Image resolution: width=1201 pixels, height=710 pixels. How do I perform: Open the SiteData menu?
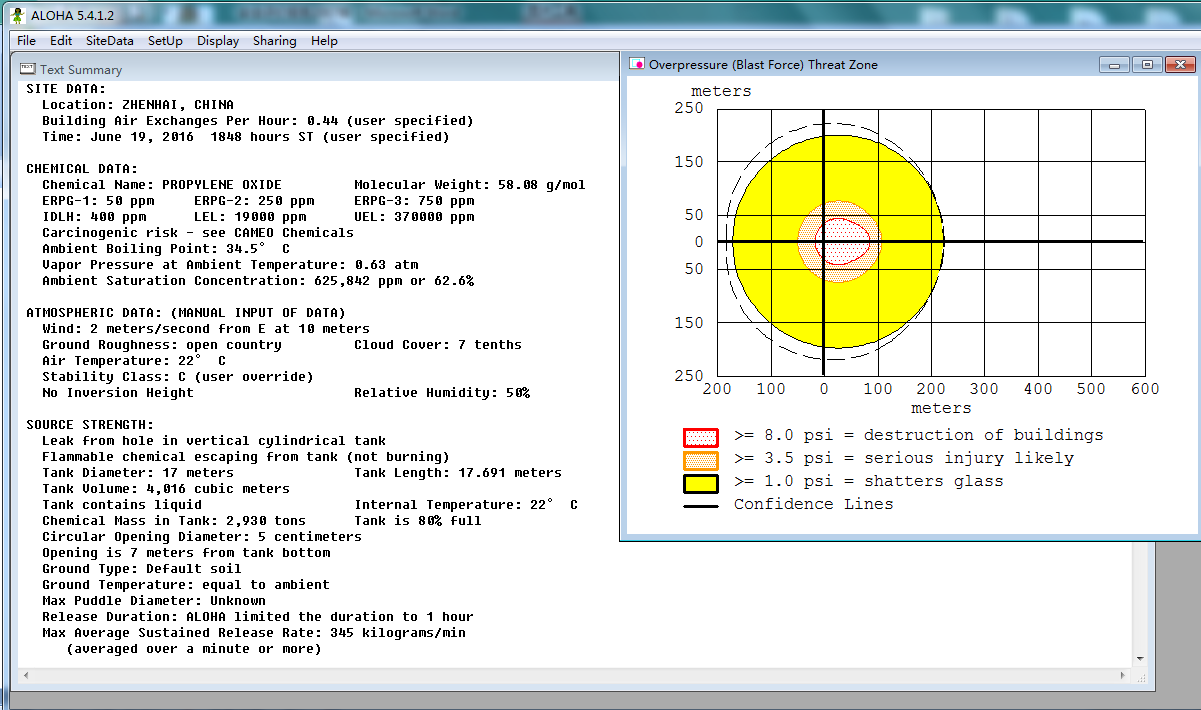109,41
